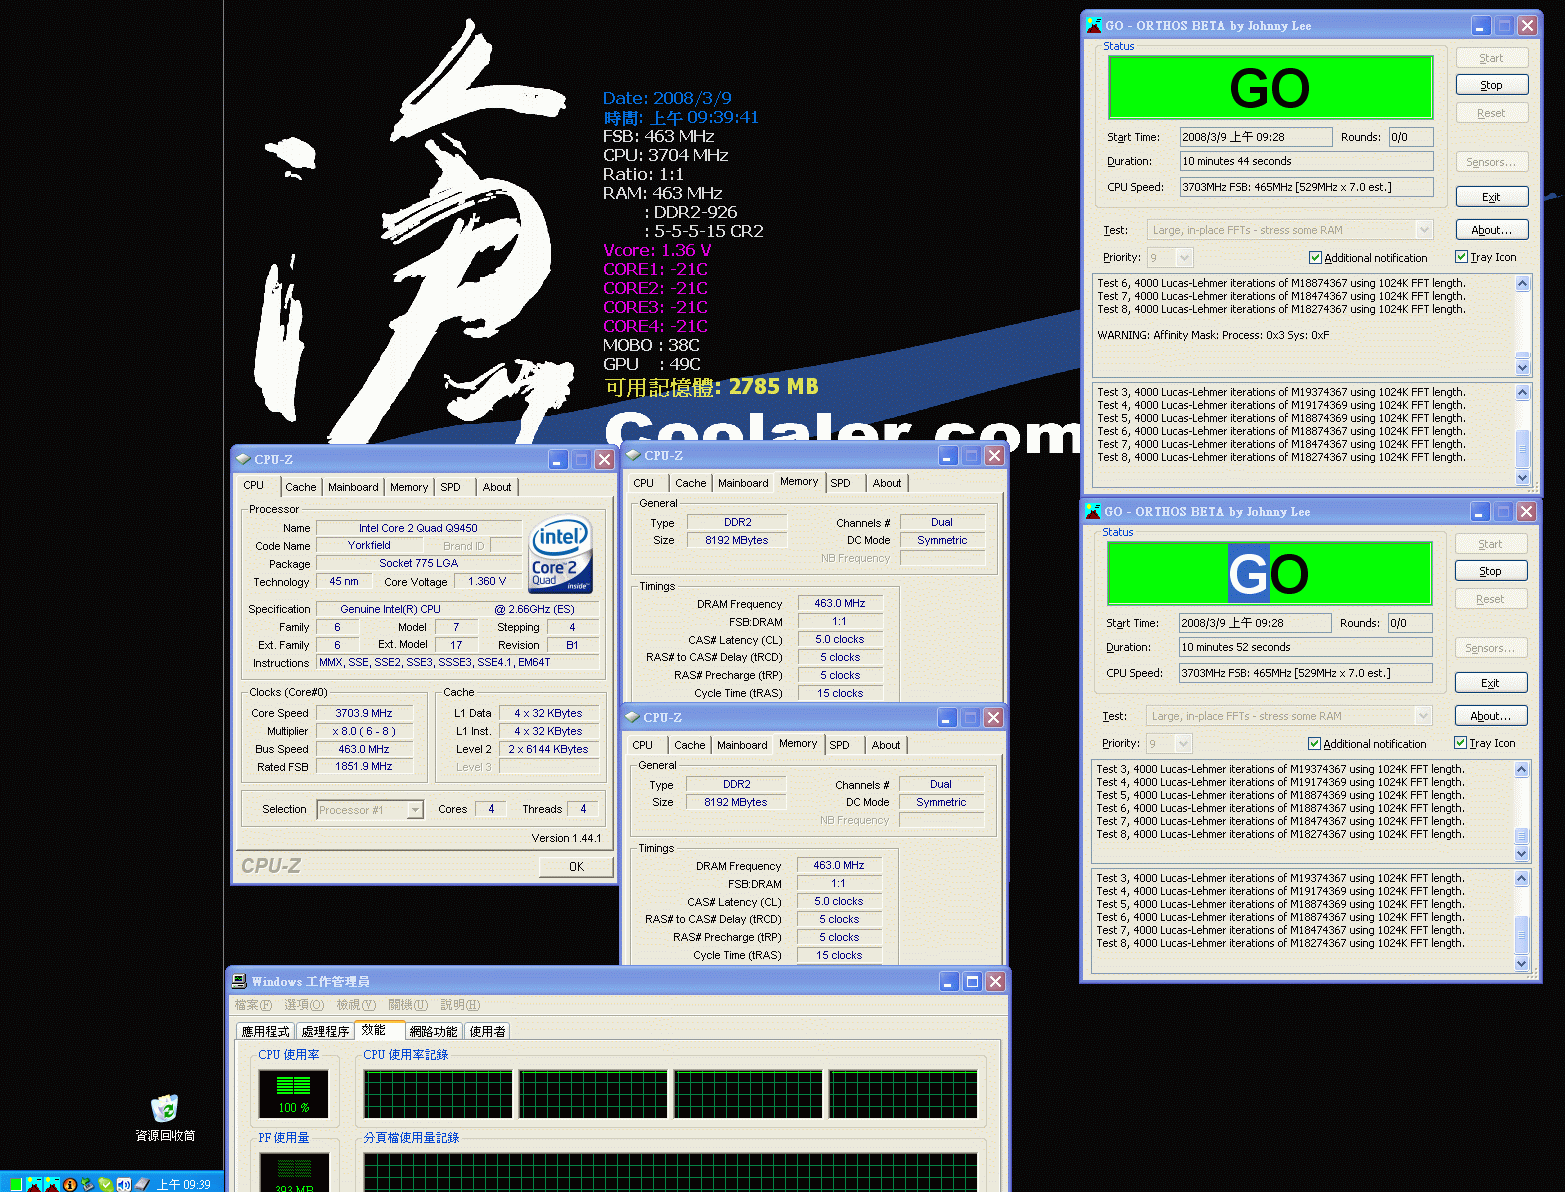Image resolution: width=1565 pixels, height=1192 pixels.
Task: Minimize the top ORTHOS window
Action: pos(1482,26)
